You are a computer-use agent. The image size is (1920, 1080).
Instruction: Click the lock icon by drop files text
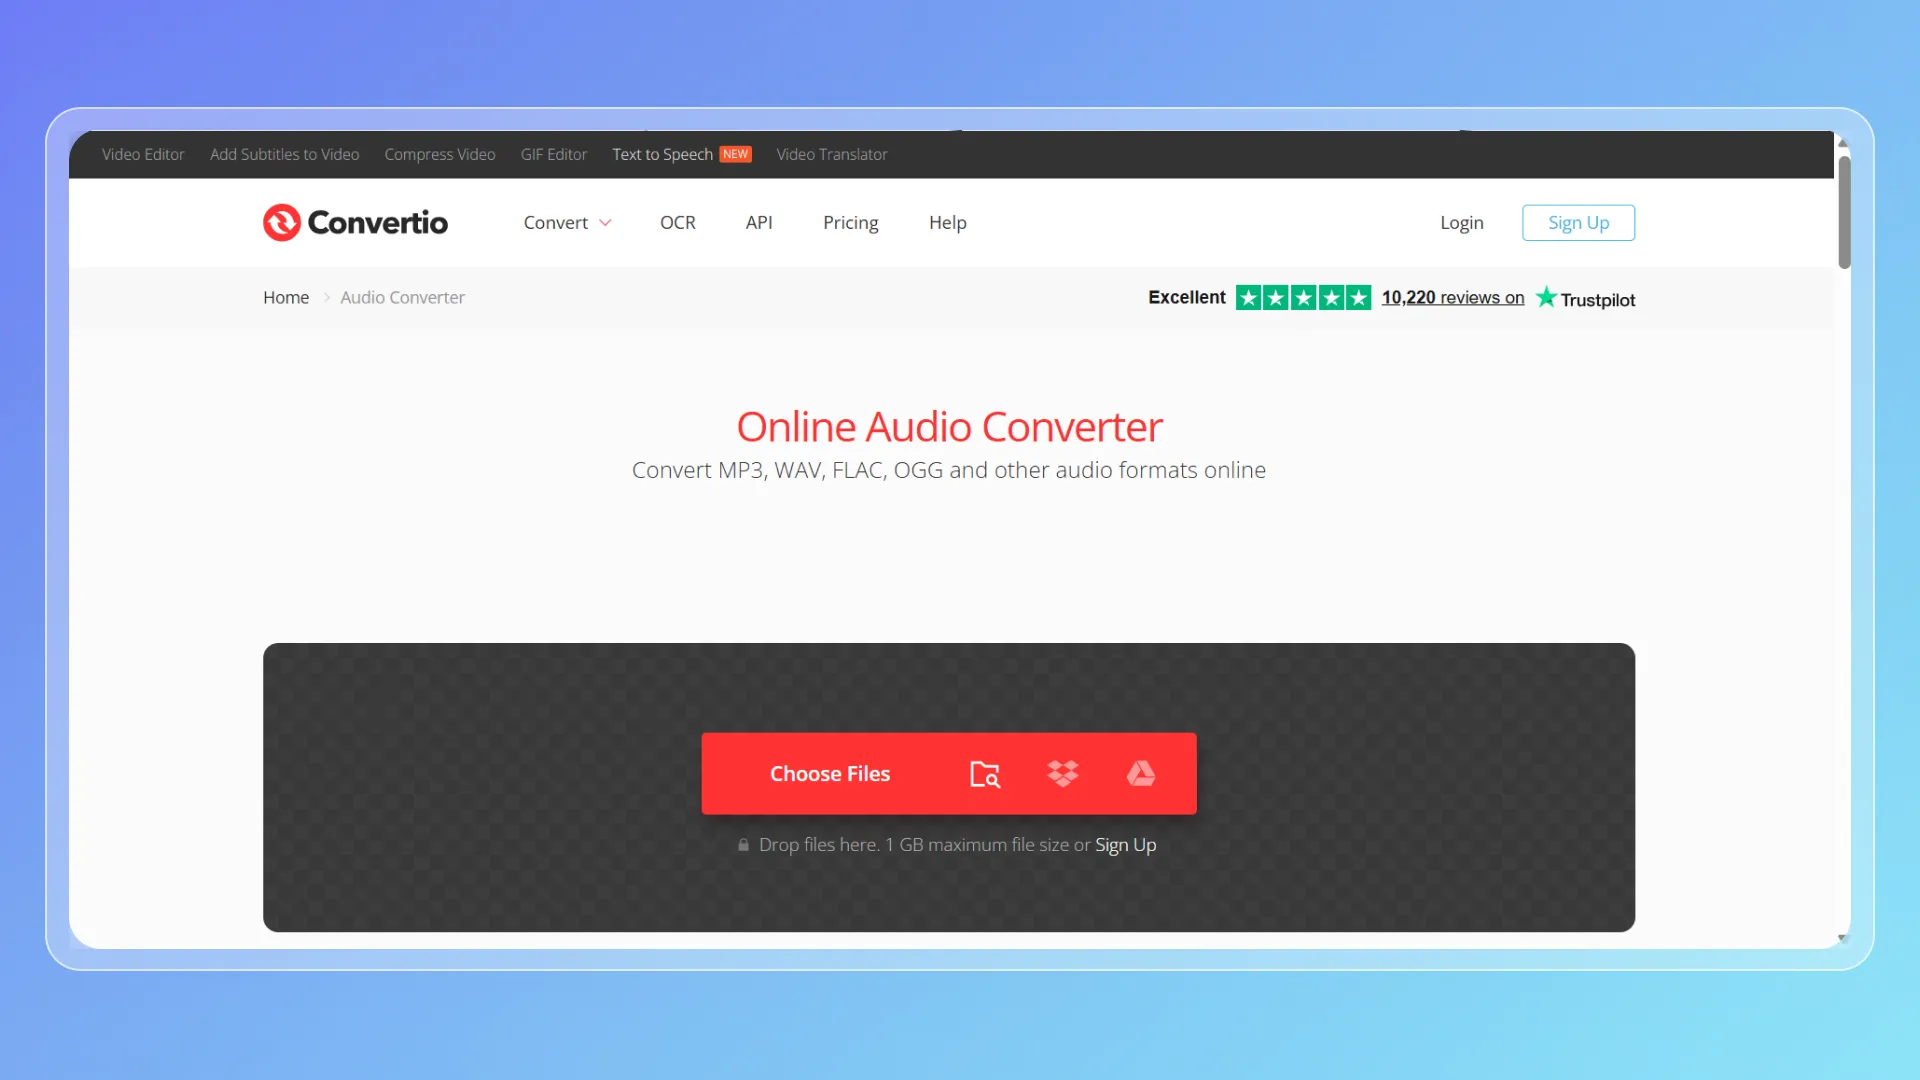click(x=743, y=845)
